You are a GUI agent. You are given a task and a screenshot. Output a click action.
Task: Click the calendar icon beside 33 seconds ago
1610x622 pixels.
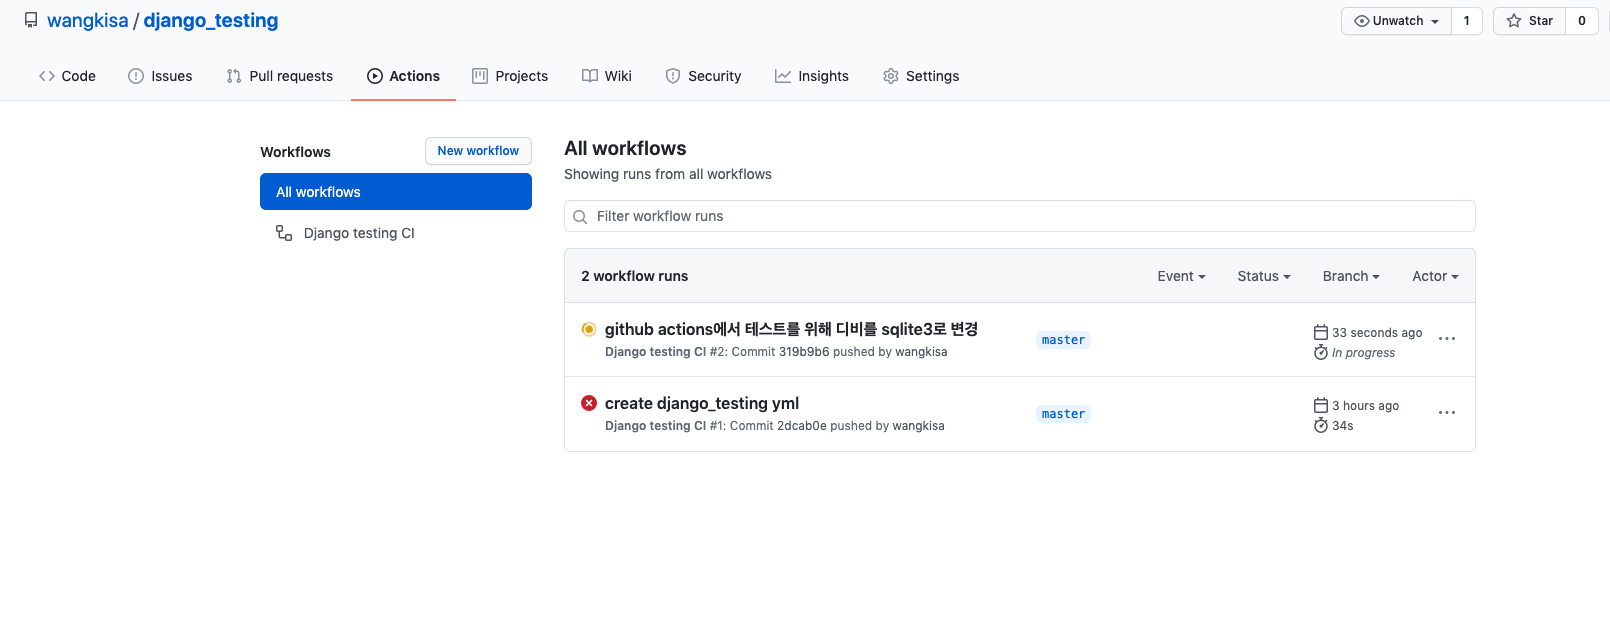[x=1321, y=332]
